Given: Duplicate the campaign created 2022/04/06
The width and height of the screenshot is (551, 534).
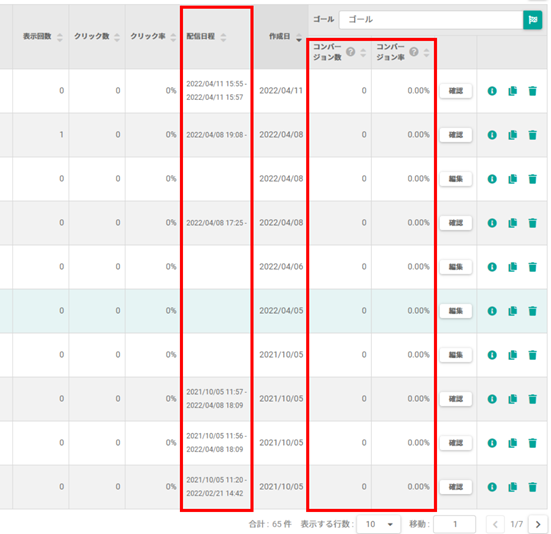Looking at the screenshot, I should point(512,267).
